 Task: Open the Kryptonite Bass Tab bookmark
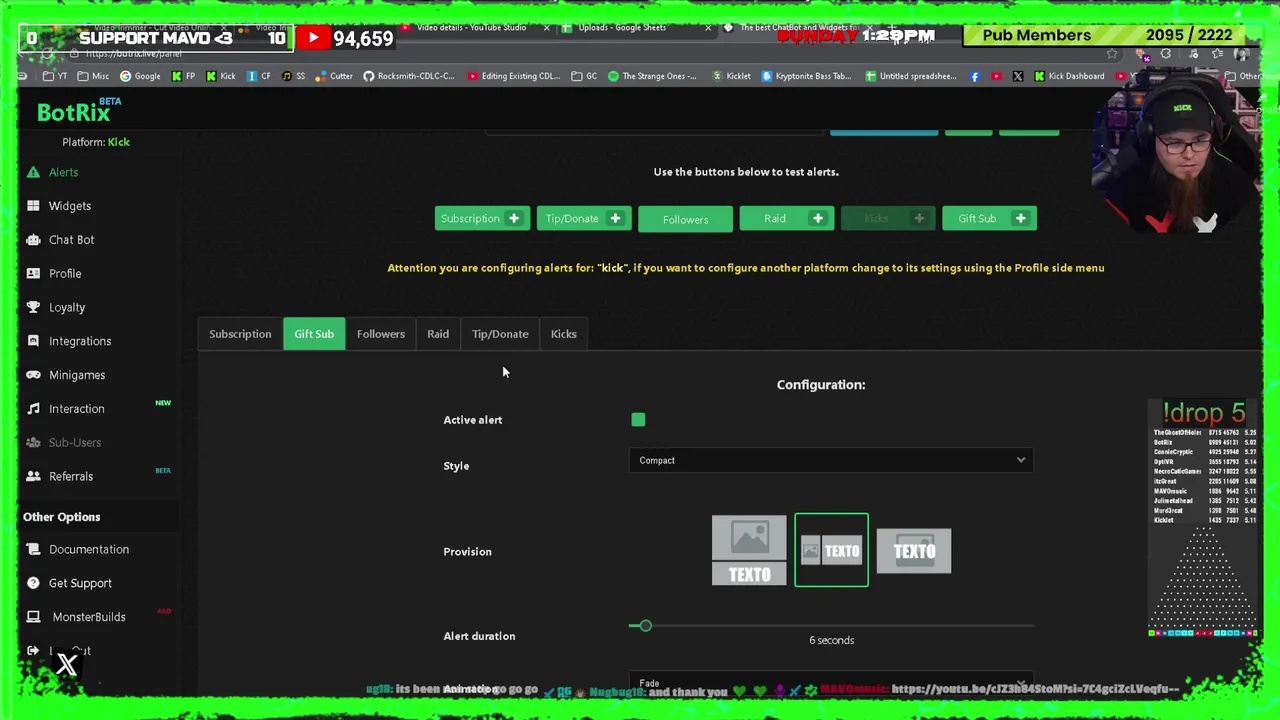806,76
